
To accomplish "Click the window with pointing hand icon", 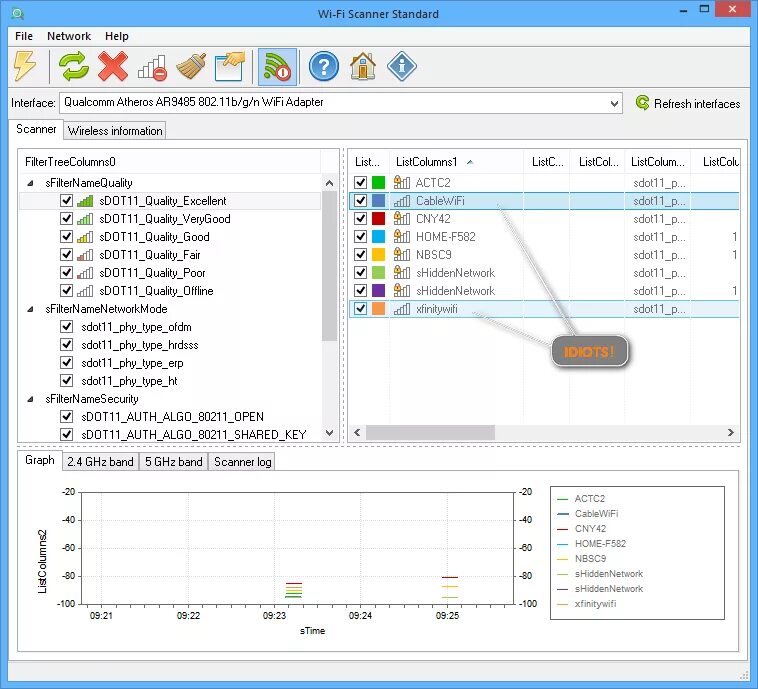I will pyautogui.click(x=230, y=66).
